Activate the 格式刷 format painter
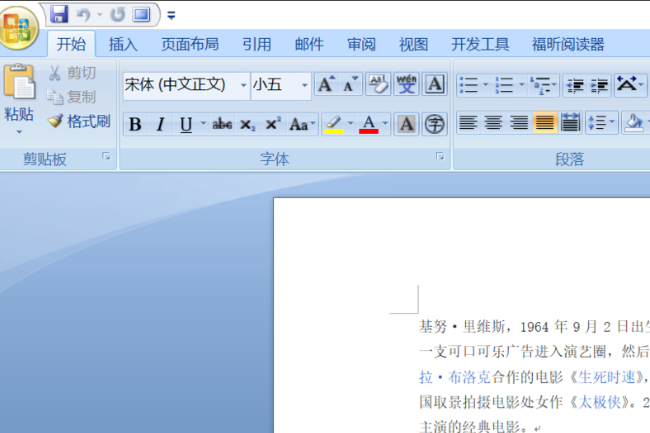Viewport: 650px width, 433px height. pyautogui.click(x=79, y=121)
